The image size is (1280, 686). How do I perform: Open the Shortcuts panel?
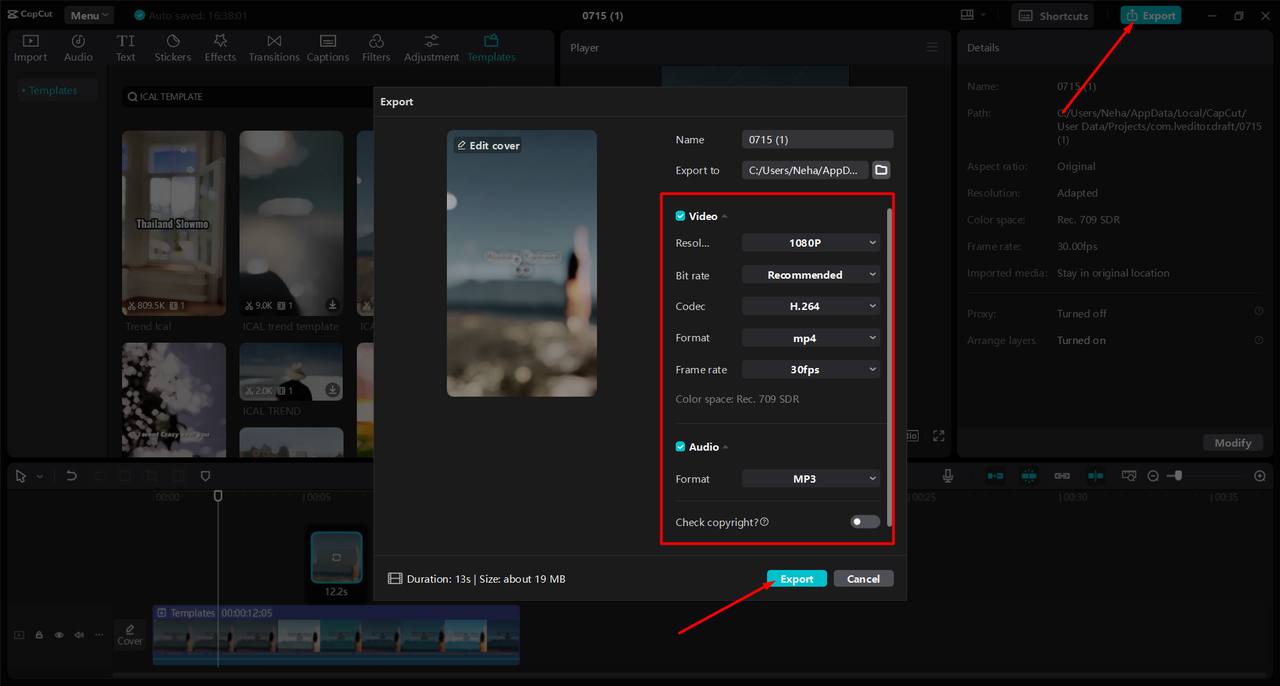coord(1052,16)
